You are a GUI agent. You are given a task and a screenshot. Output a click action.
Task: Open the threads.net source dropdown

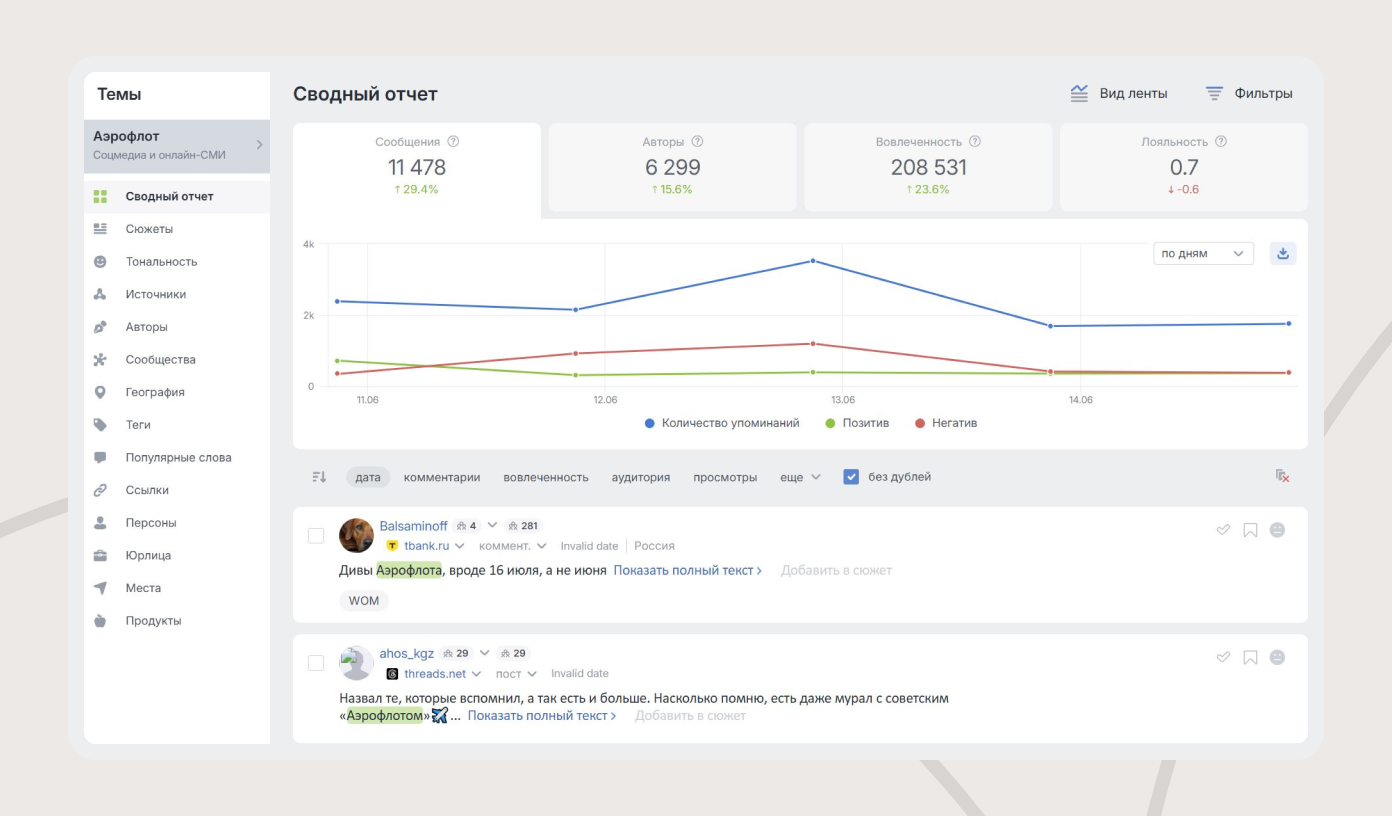click(x=443, y=674)
